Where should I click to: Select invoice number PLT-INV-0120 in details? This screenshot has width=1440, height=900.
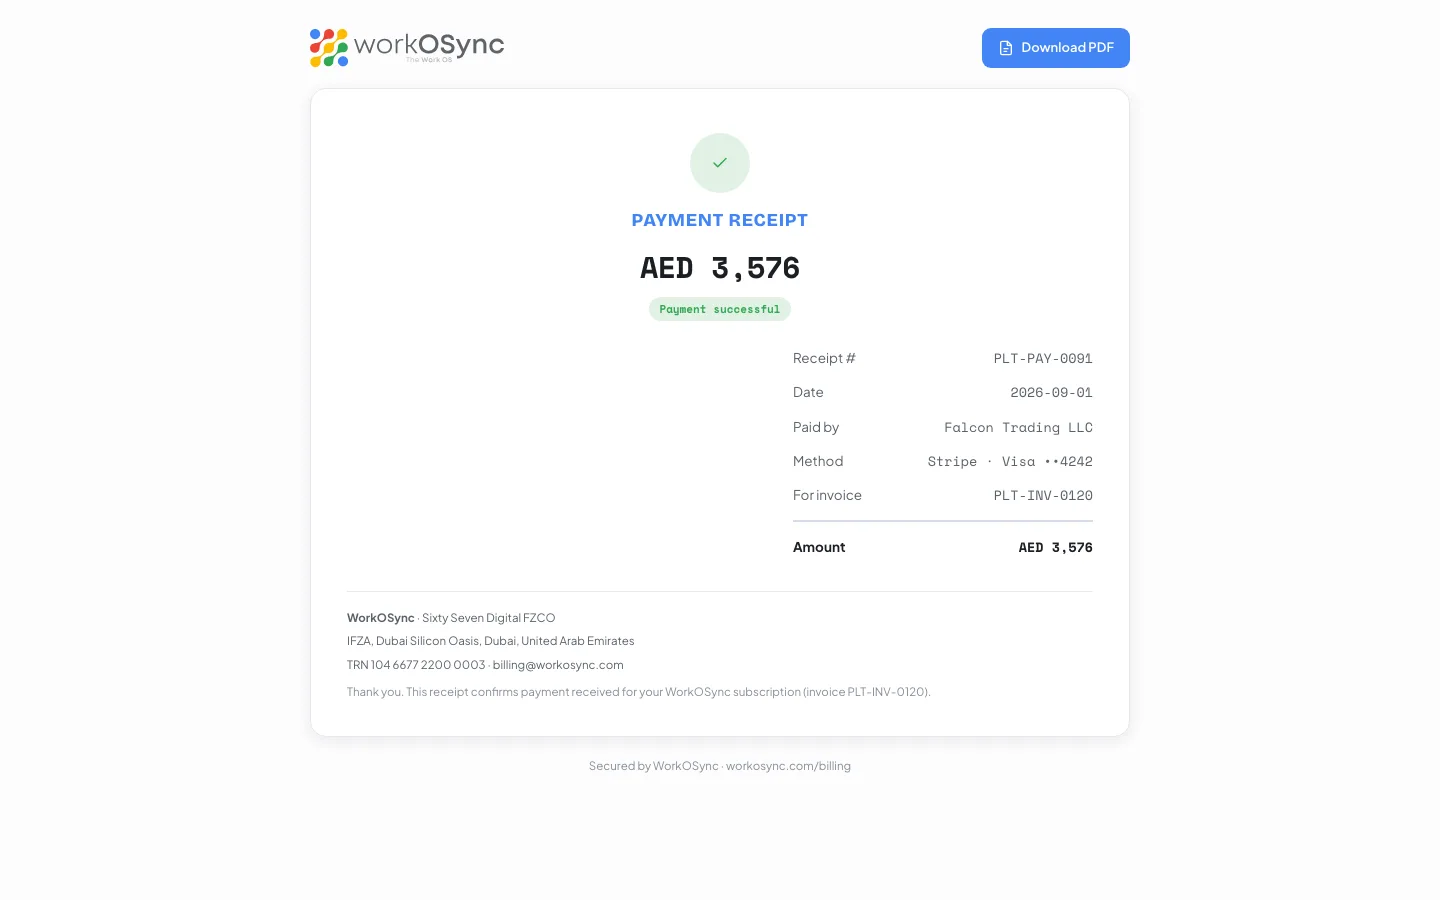(x=1043, y=496)
